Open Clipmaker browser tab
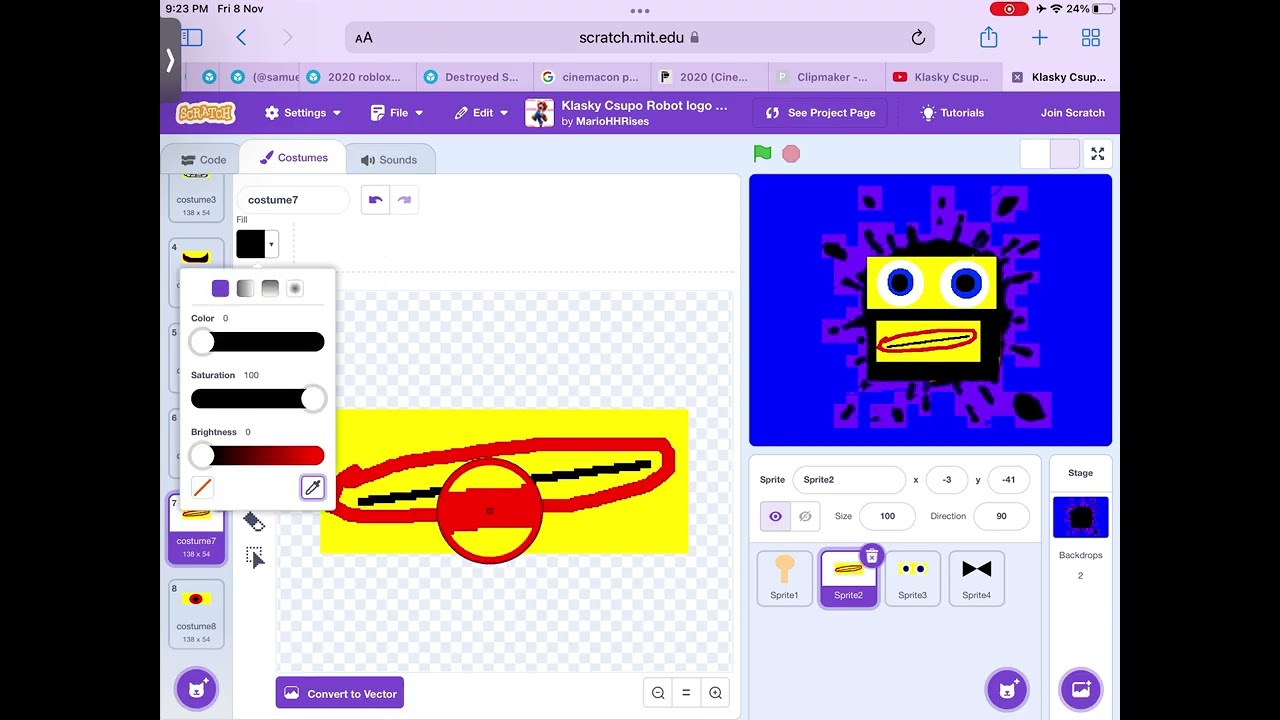 [x=826, y=77]
